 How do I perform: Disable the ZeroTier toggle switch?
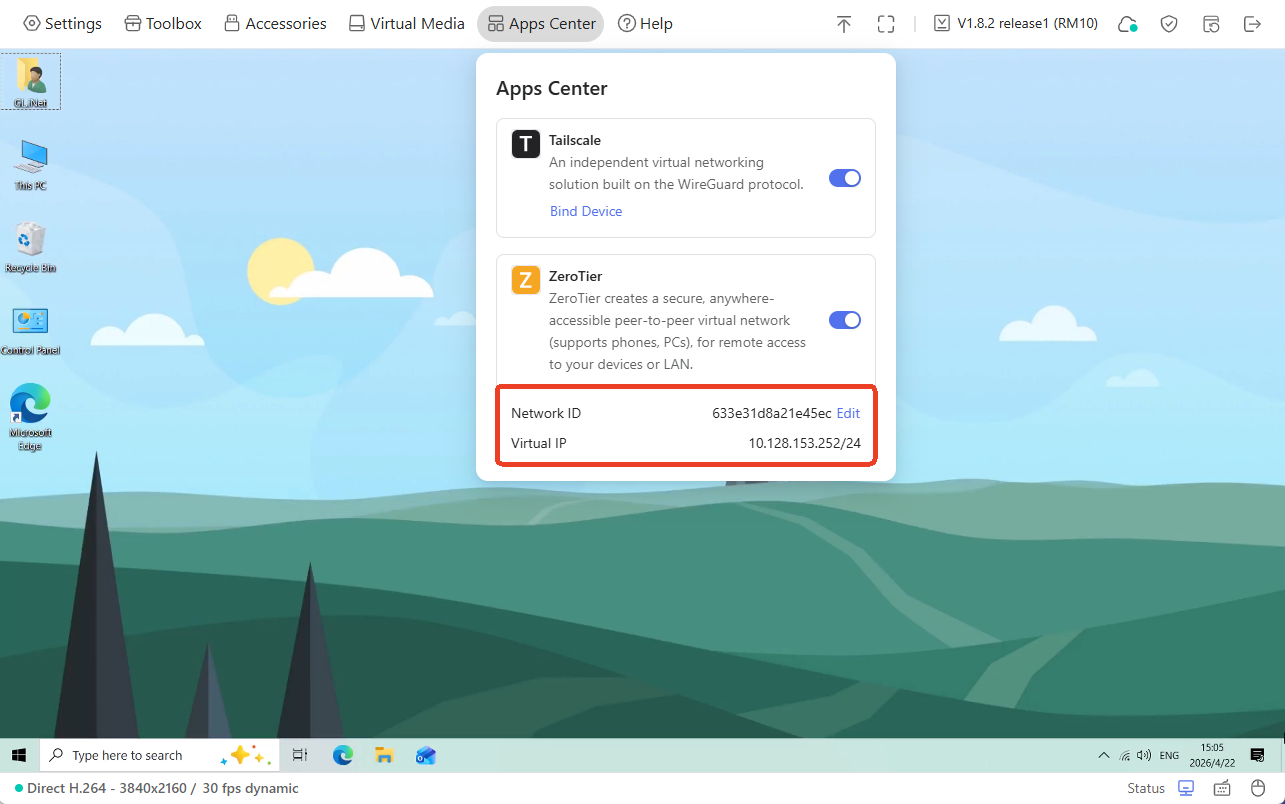[845, 320]
